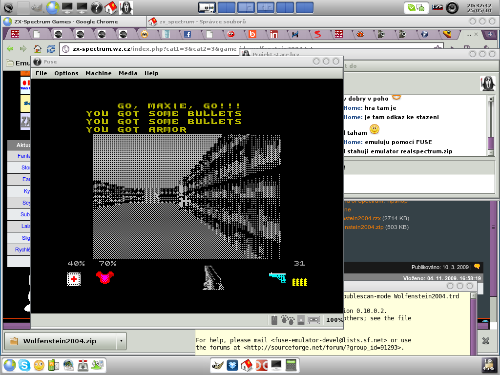Open the icon at bottom panel's right end

[x=489, y=365]
